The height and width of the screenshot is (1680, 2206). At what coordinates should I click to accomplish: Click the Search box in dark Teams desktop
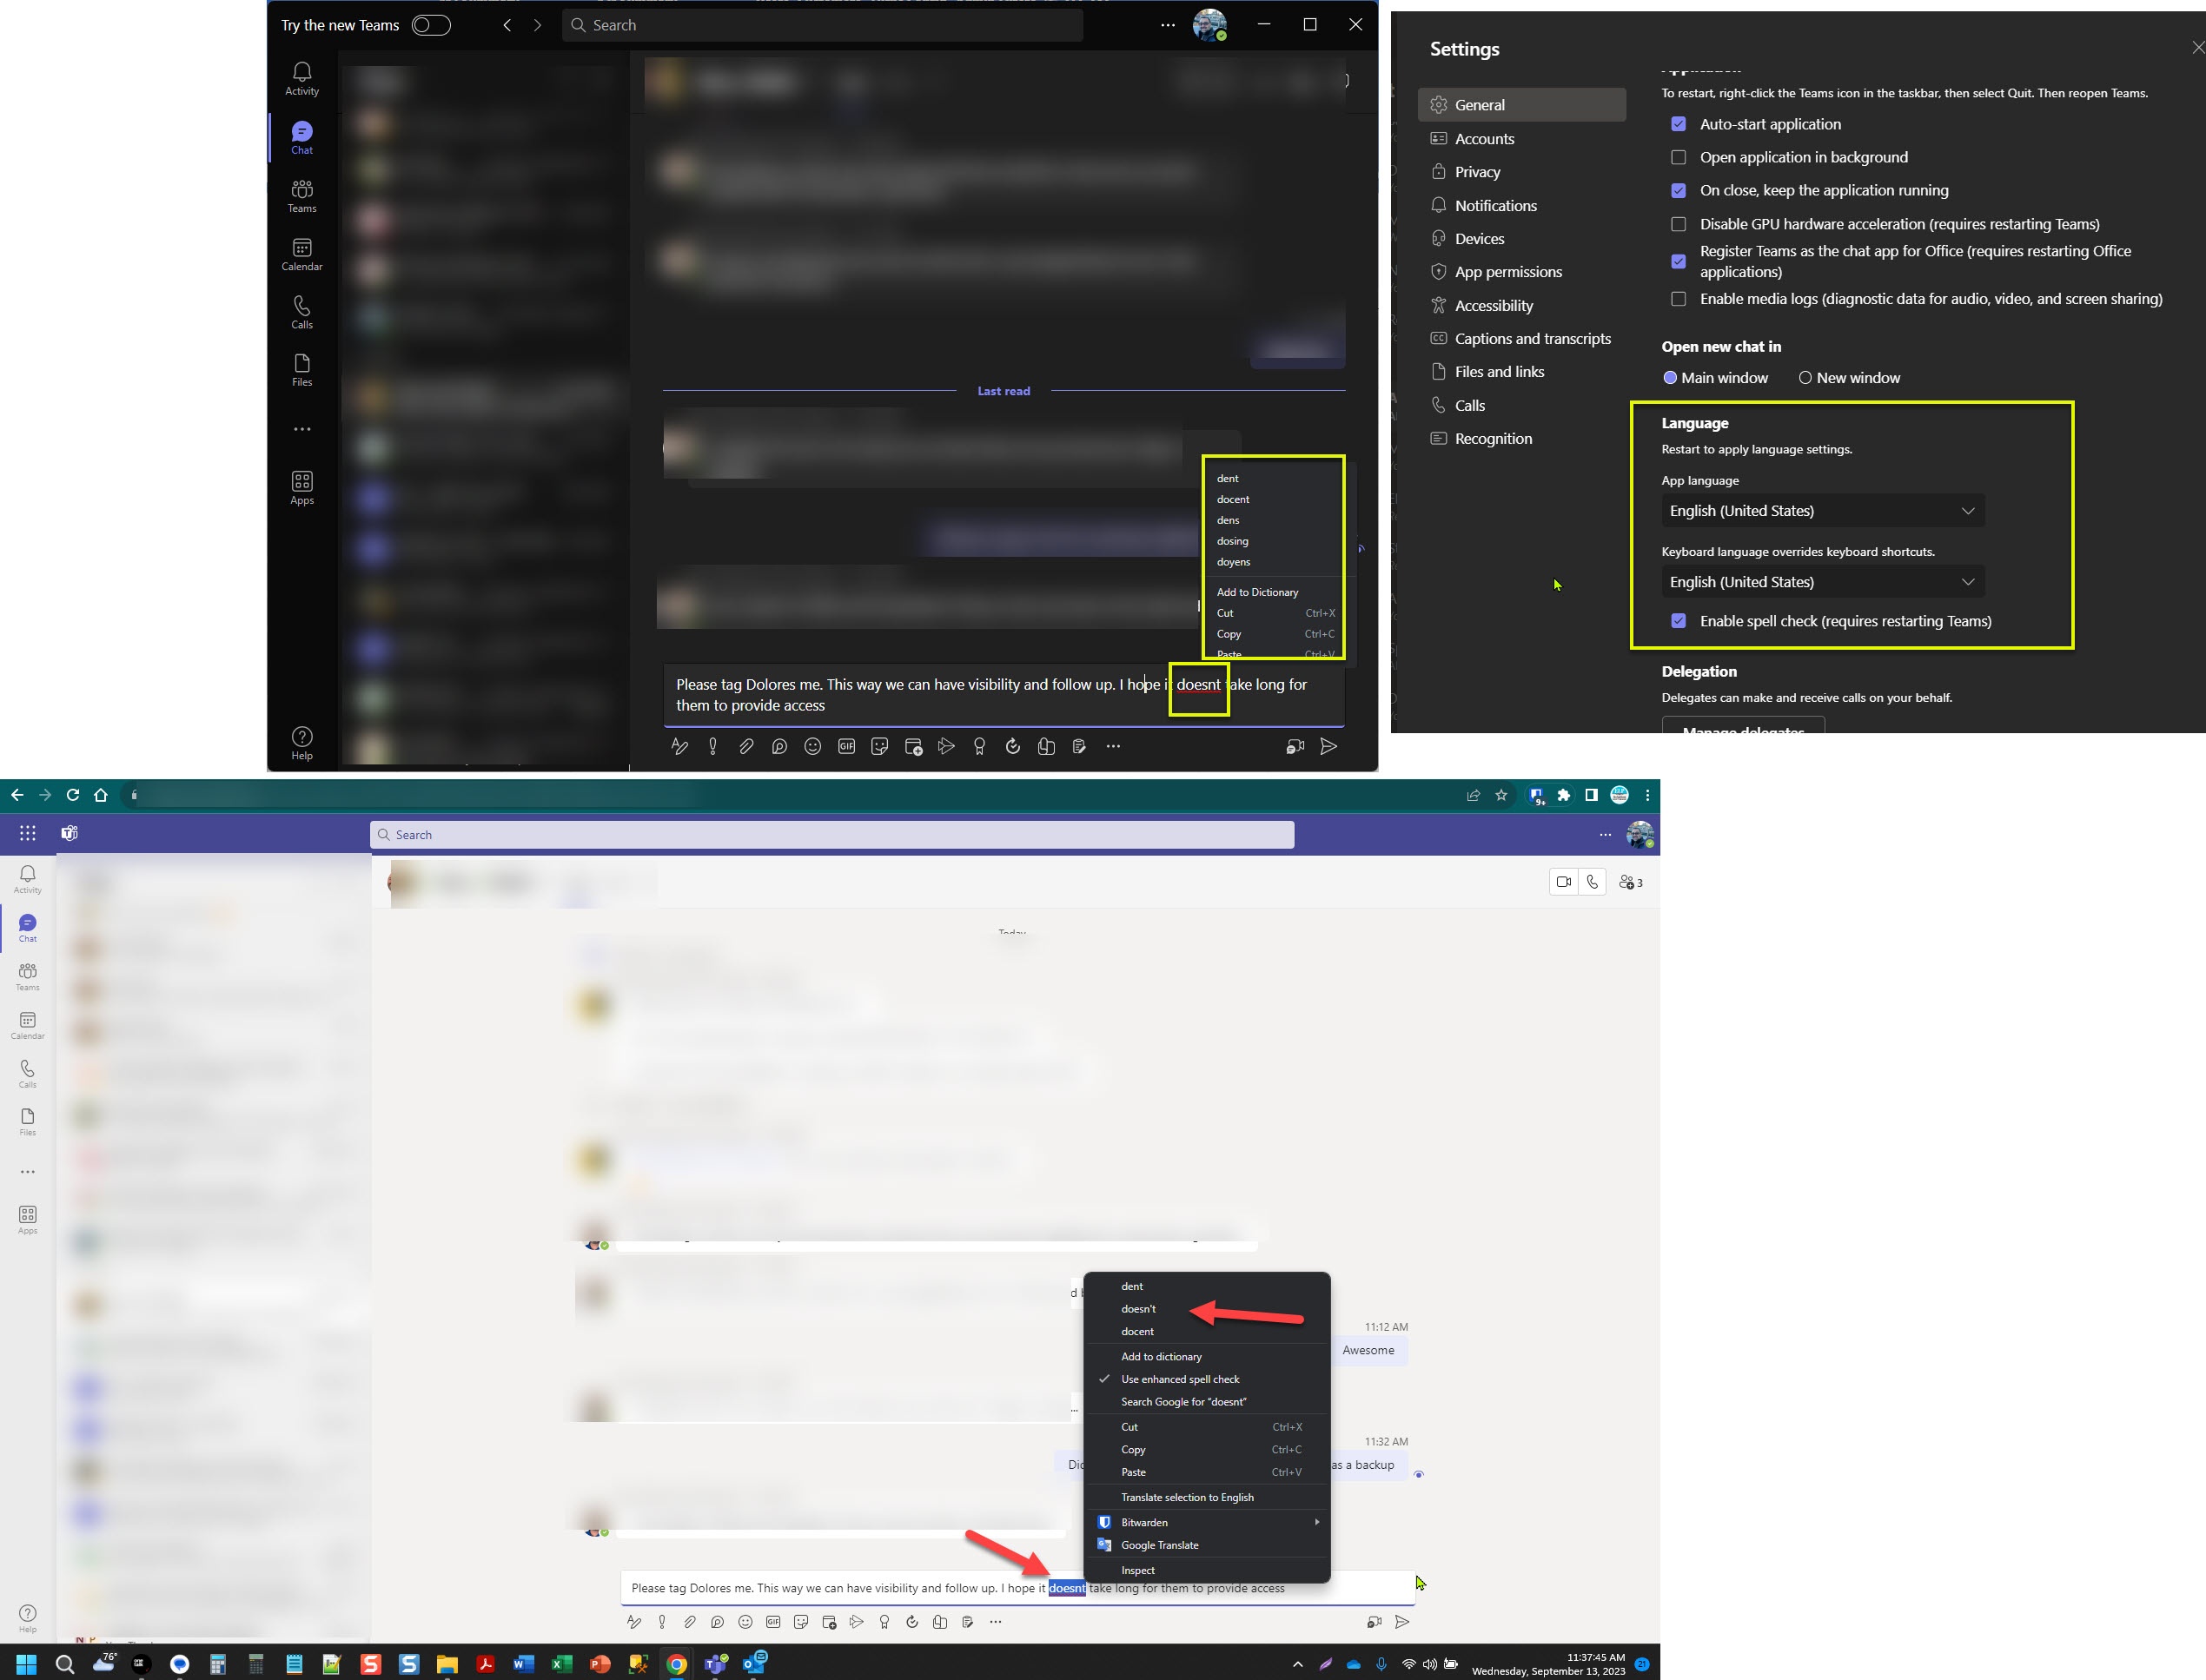(x=823, y=25)
